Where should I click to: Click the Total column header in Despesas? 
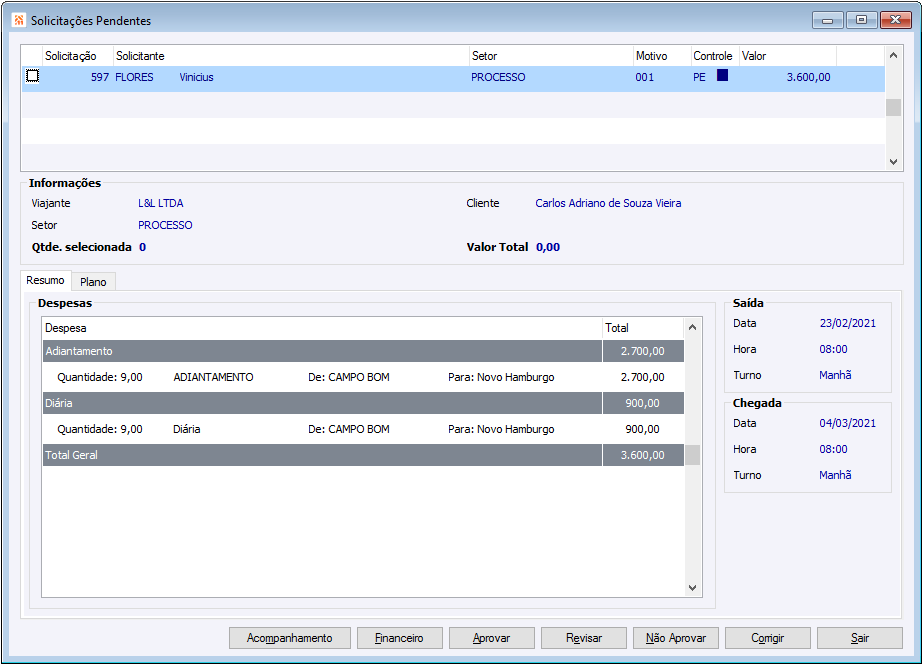coord(643,328)
